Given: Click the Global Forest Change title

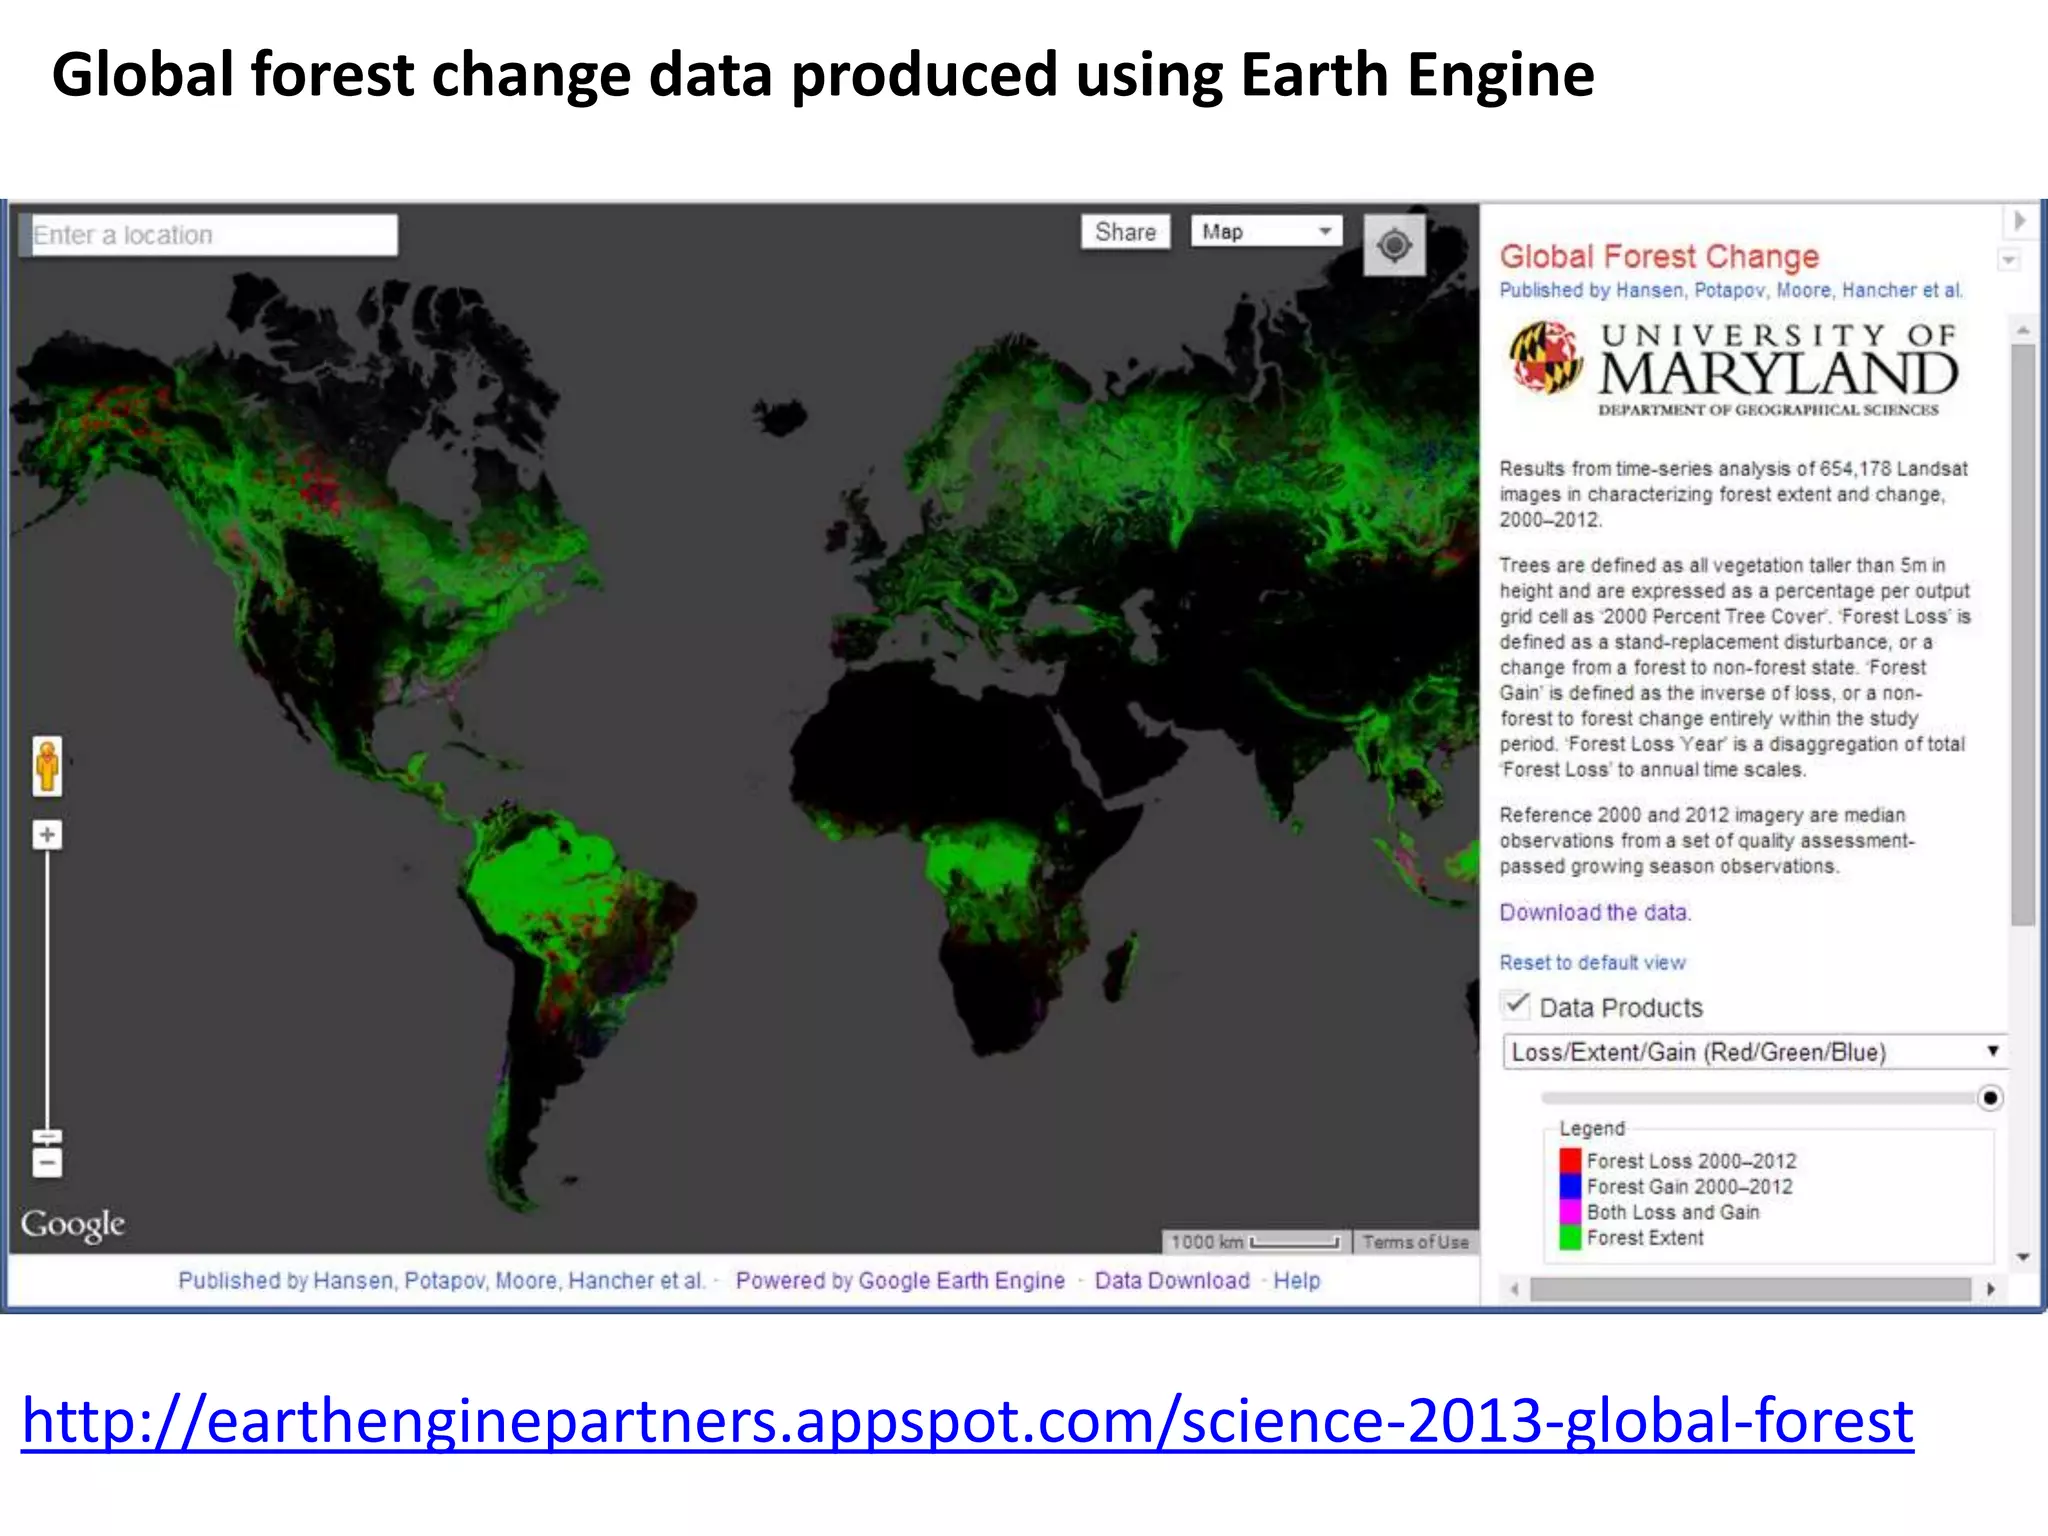Looking at the screenshot, I should pyautogui.click(x=1659, y=257).
